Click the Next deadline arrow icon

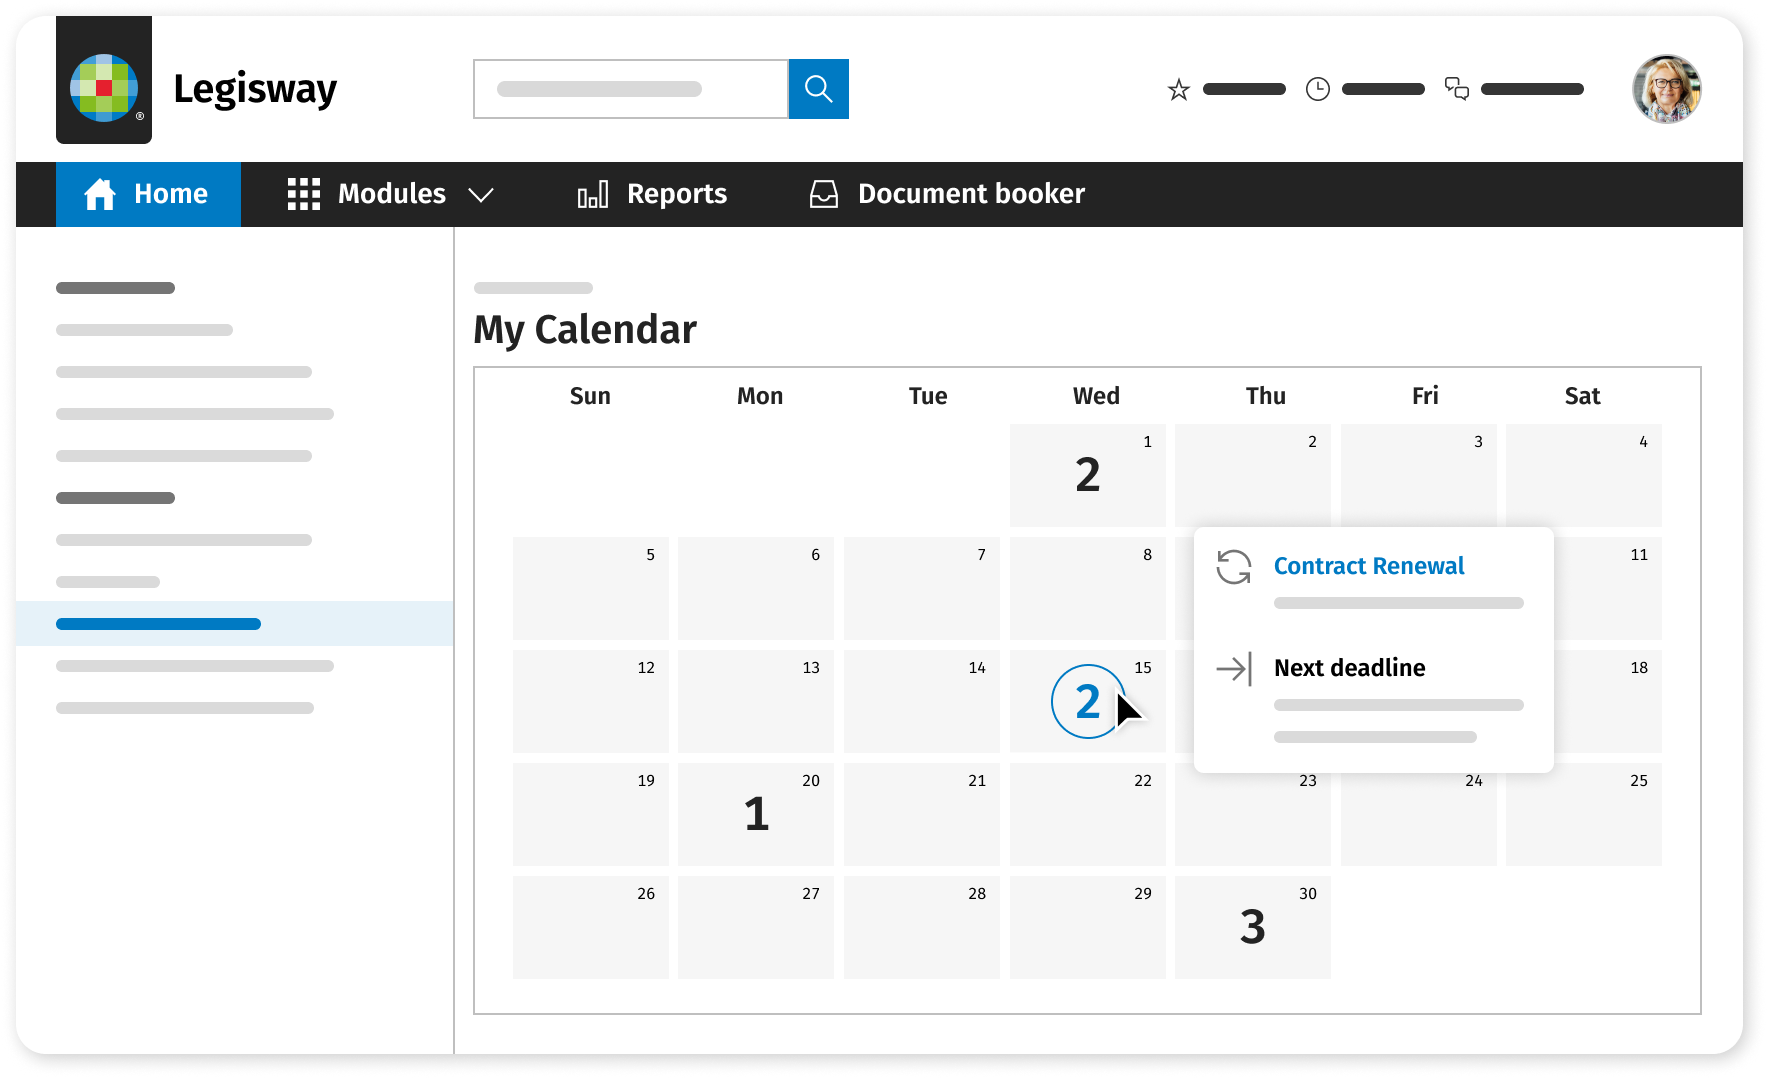click(1234, 668)
